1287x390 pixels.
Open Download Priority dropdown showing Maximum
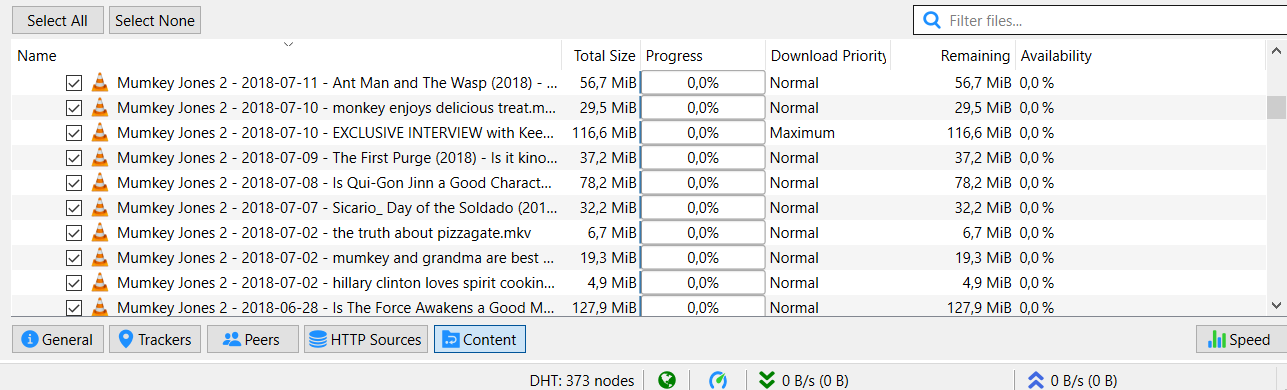pyautogui.click(x=828, y=133)
